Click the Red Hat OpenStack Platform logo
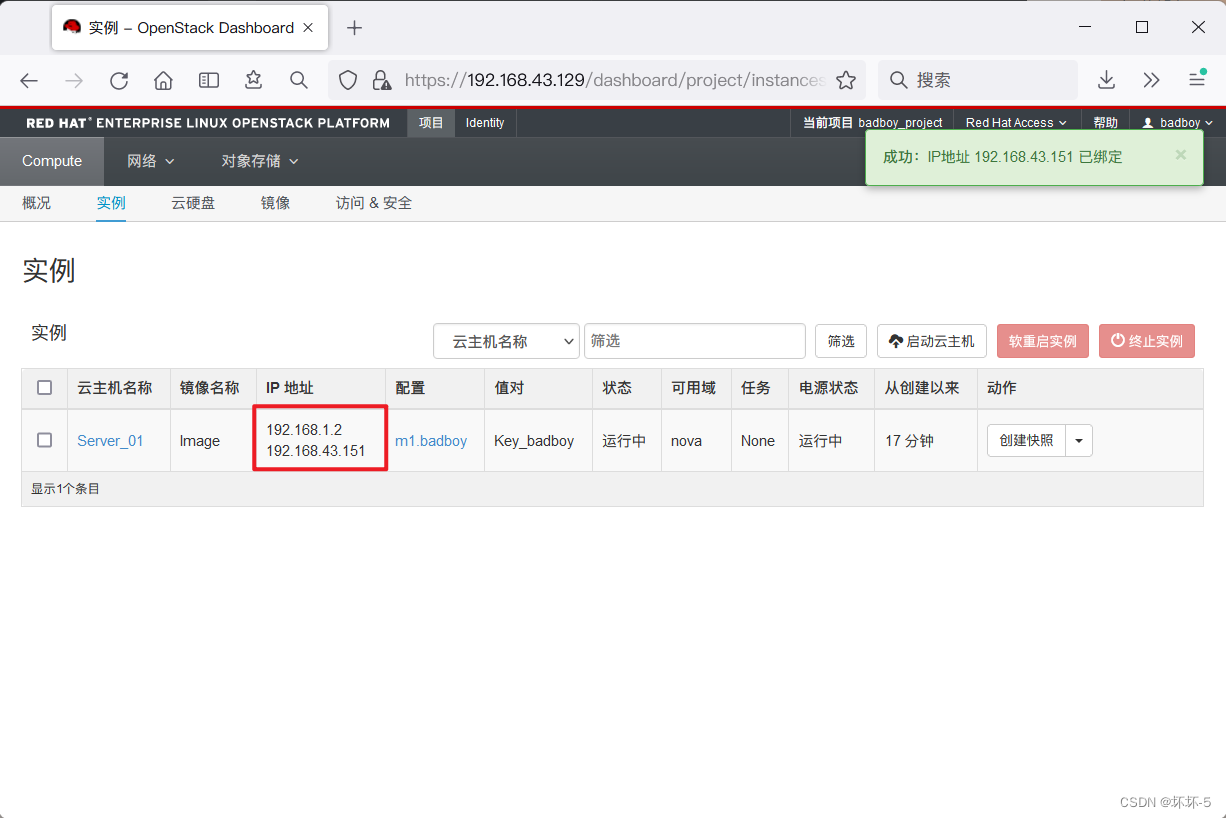Image resolution: width=1226 pixels, height=818 pixels. point(208,123)
